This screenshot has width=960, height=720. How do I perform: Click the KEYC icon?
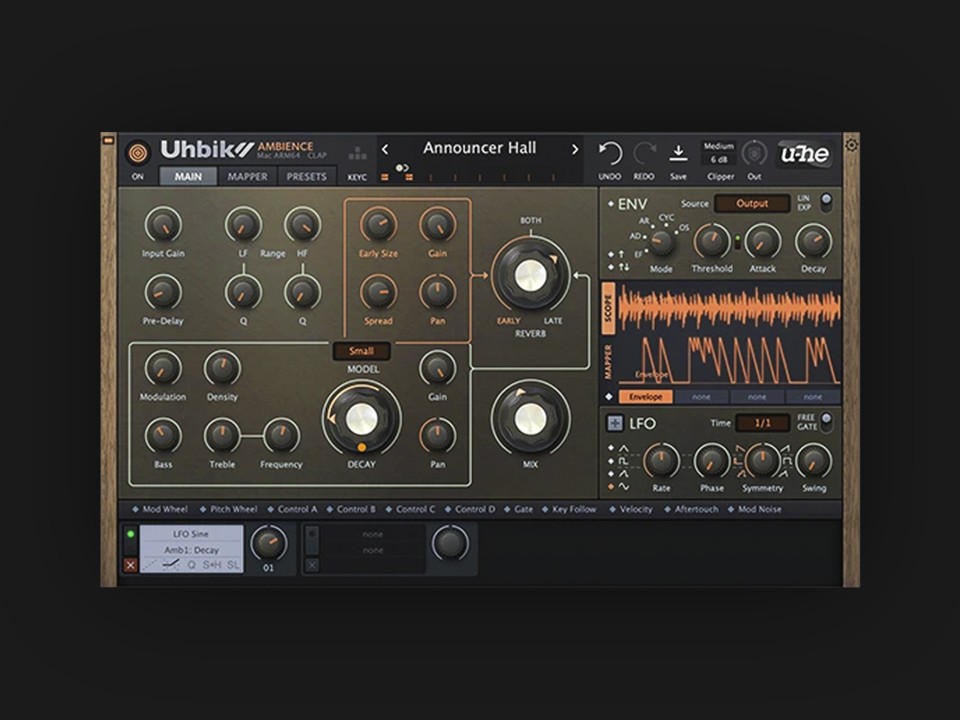tap(357, 153)
